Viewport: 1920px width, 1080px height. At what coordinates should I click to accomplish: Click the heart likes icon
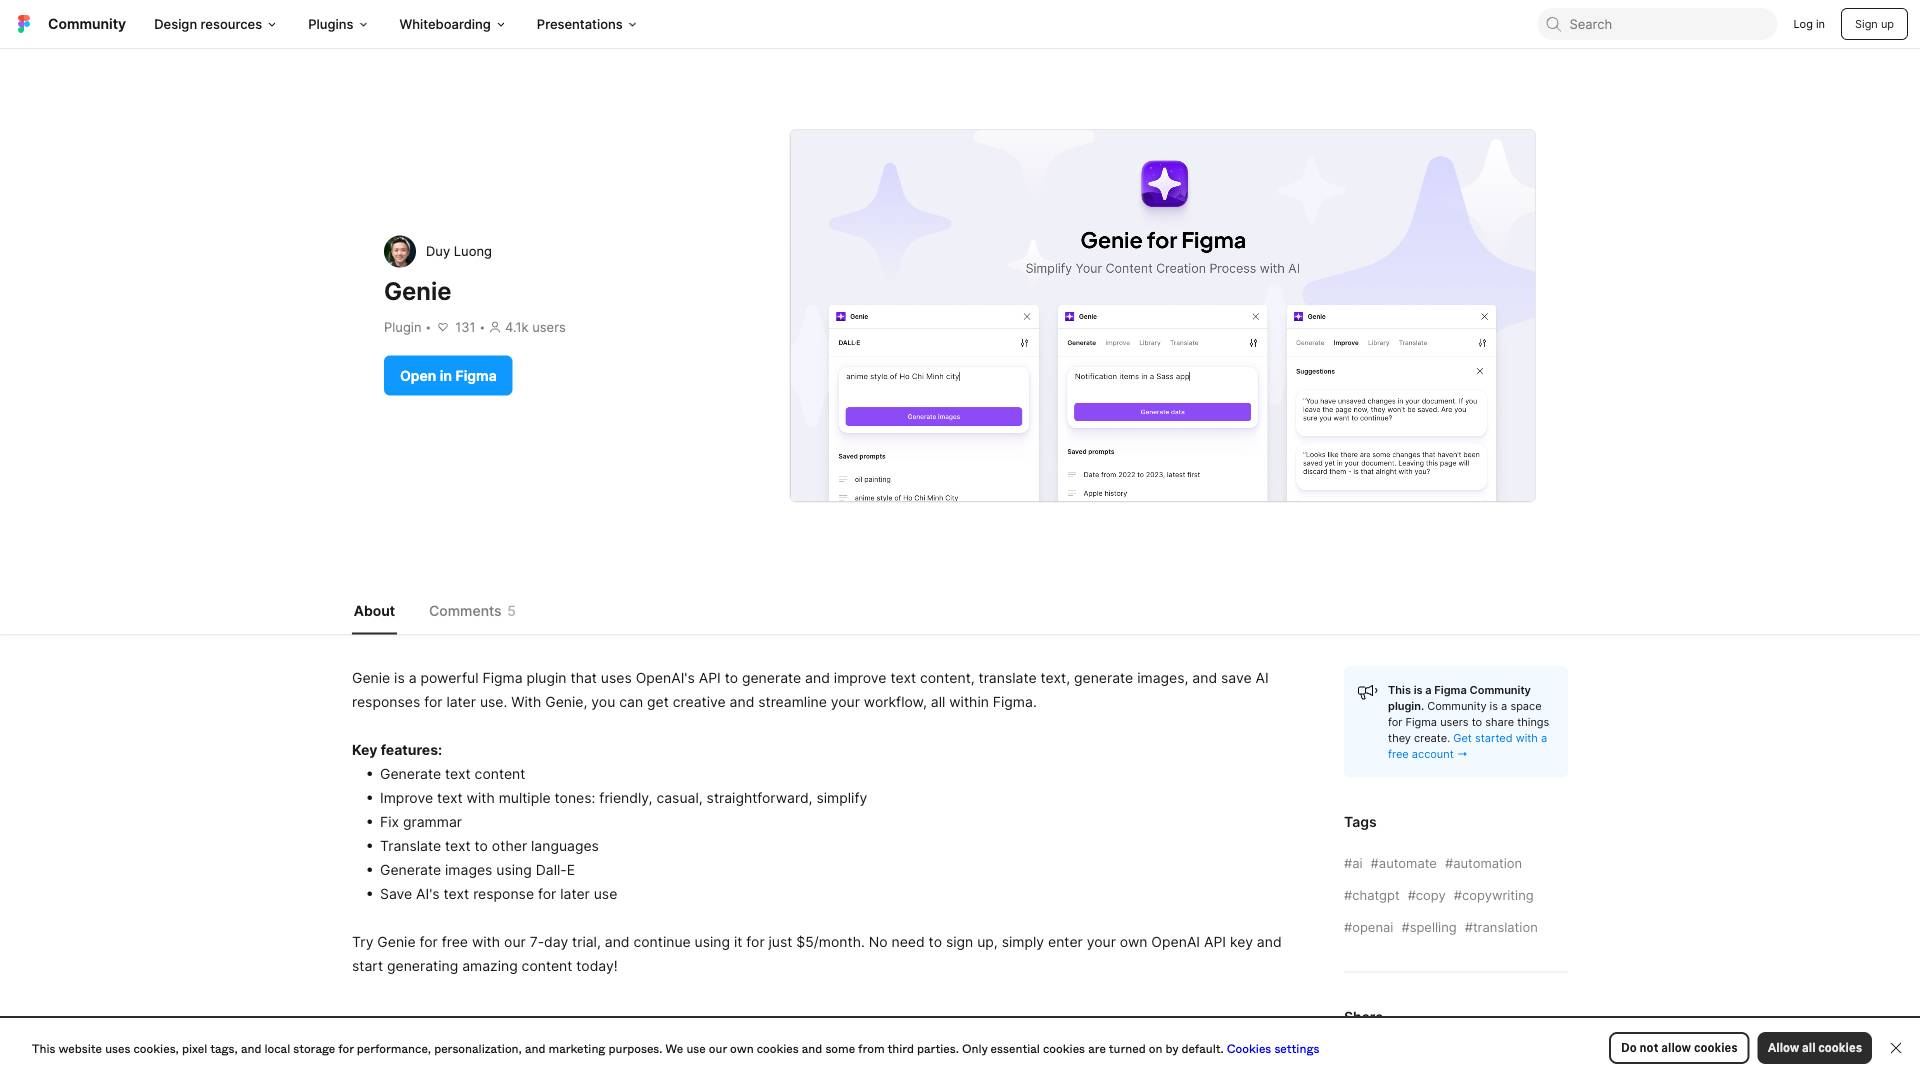[443, 327]
